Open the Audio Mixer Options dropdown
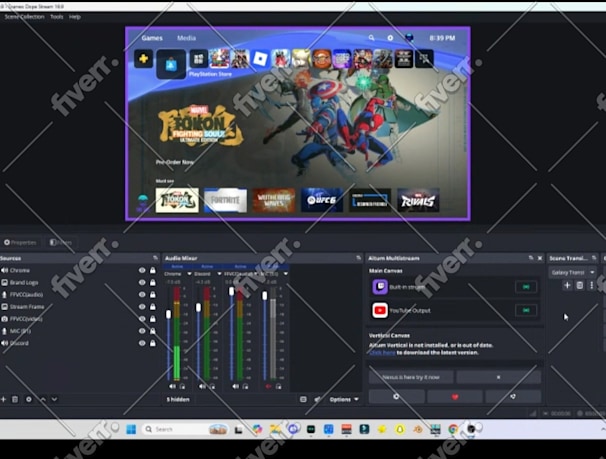 point(344,400)
